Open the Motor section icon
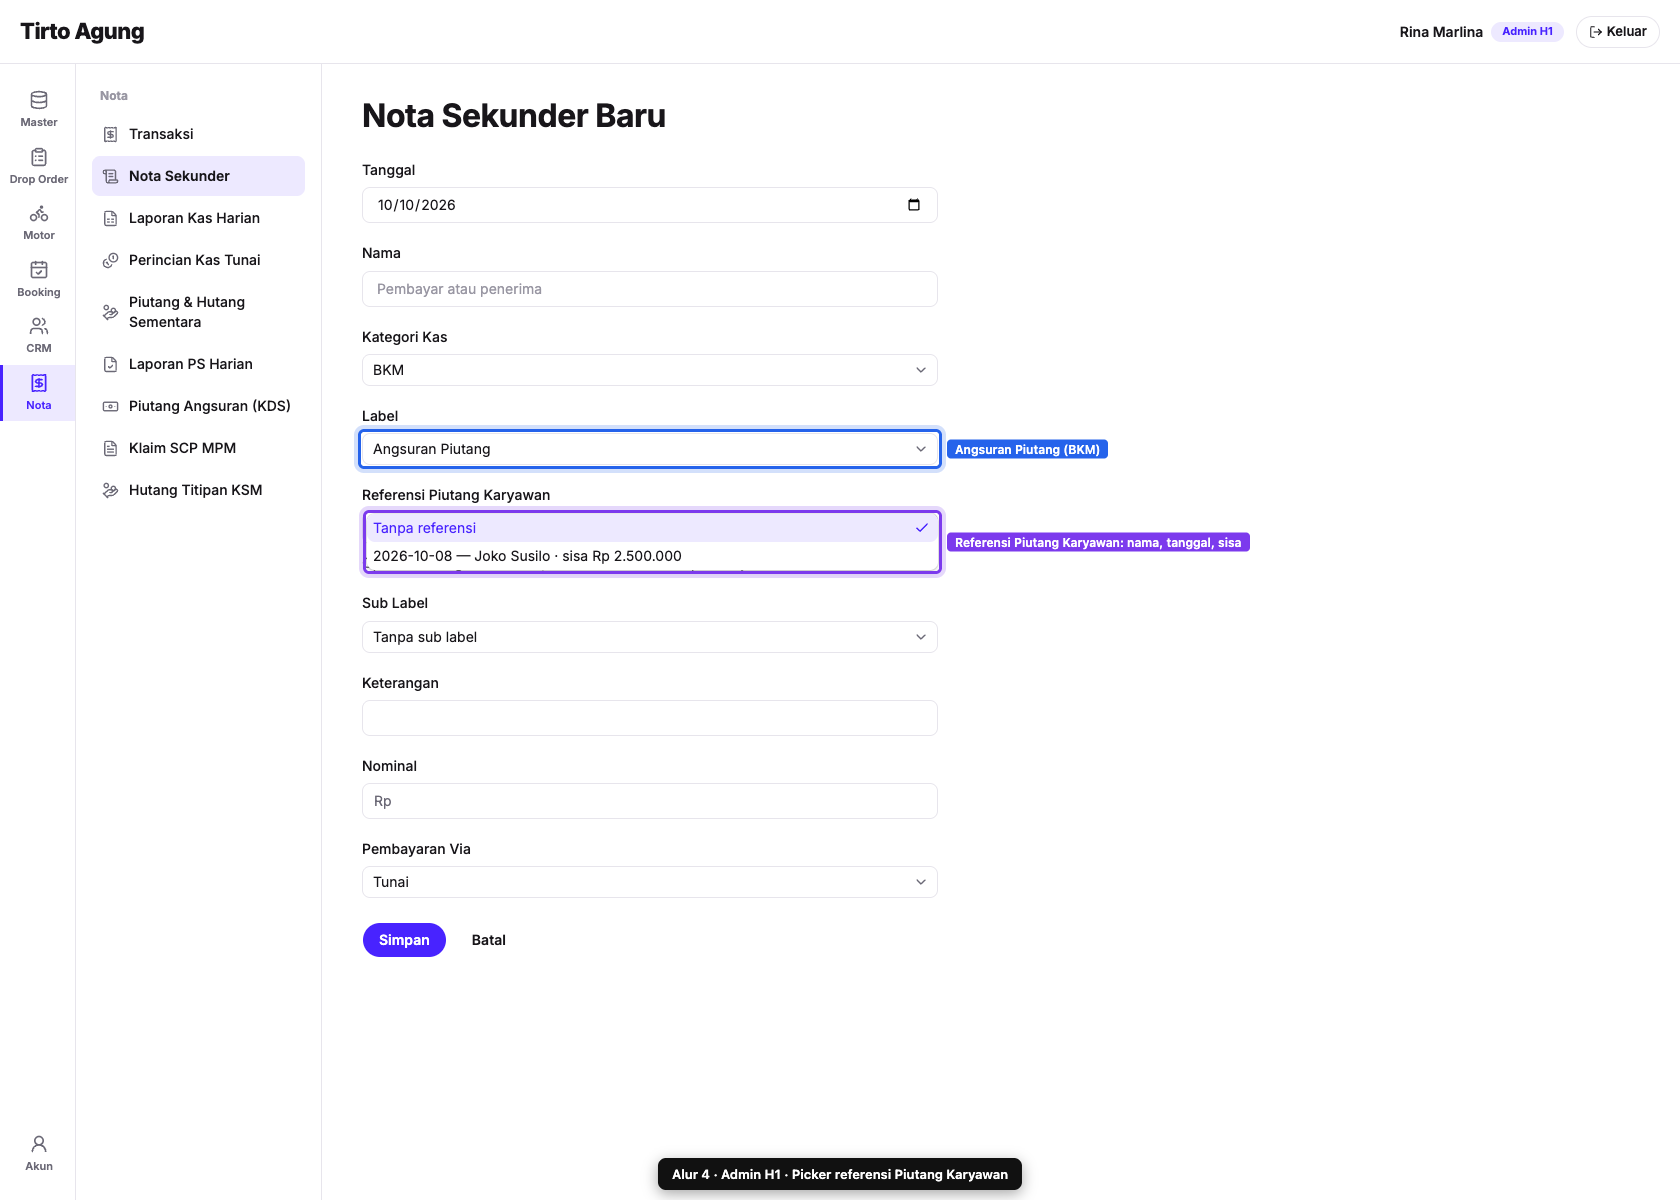The width and height of the screenshot is (1680, 1200). point(39,213)
